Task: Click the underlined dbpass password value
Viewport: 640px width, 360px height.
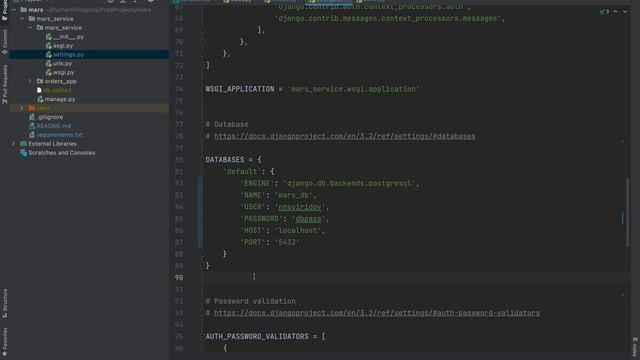Action: [308, 219]
